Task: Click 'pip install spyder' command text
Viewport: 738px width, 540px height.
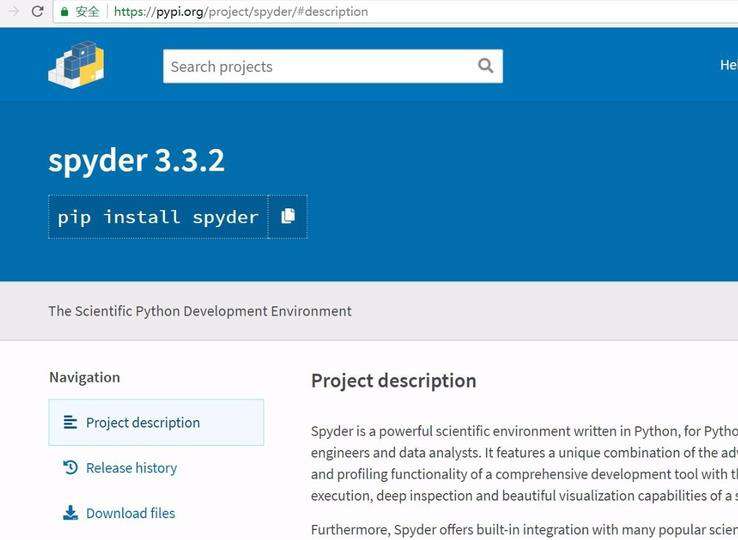Action: click(158, 217)
